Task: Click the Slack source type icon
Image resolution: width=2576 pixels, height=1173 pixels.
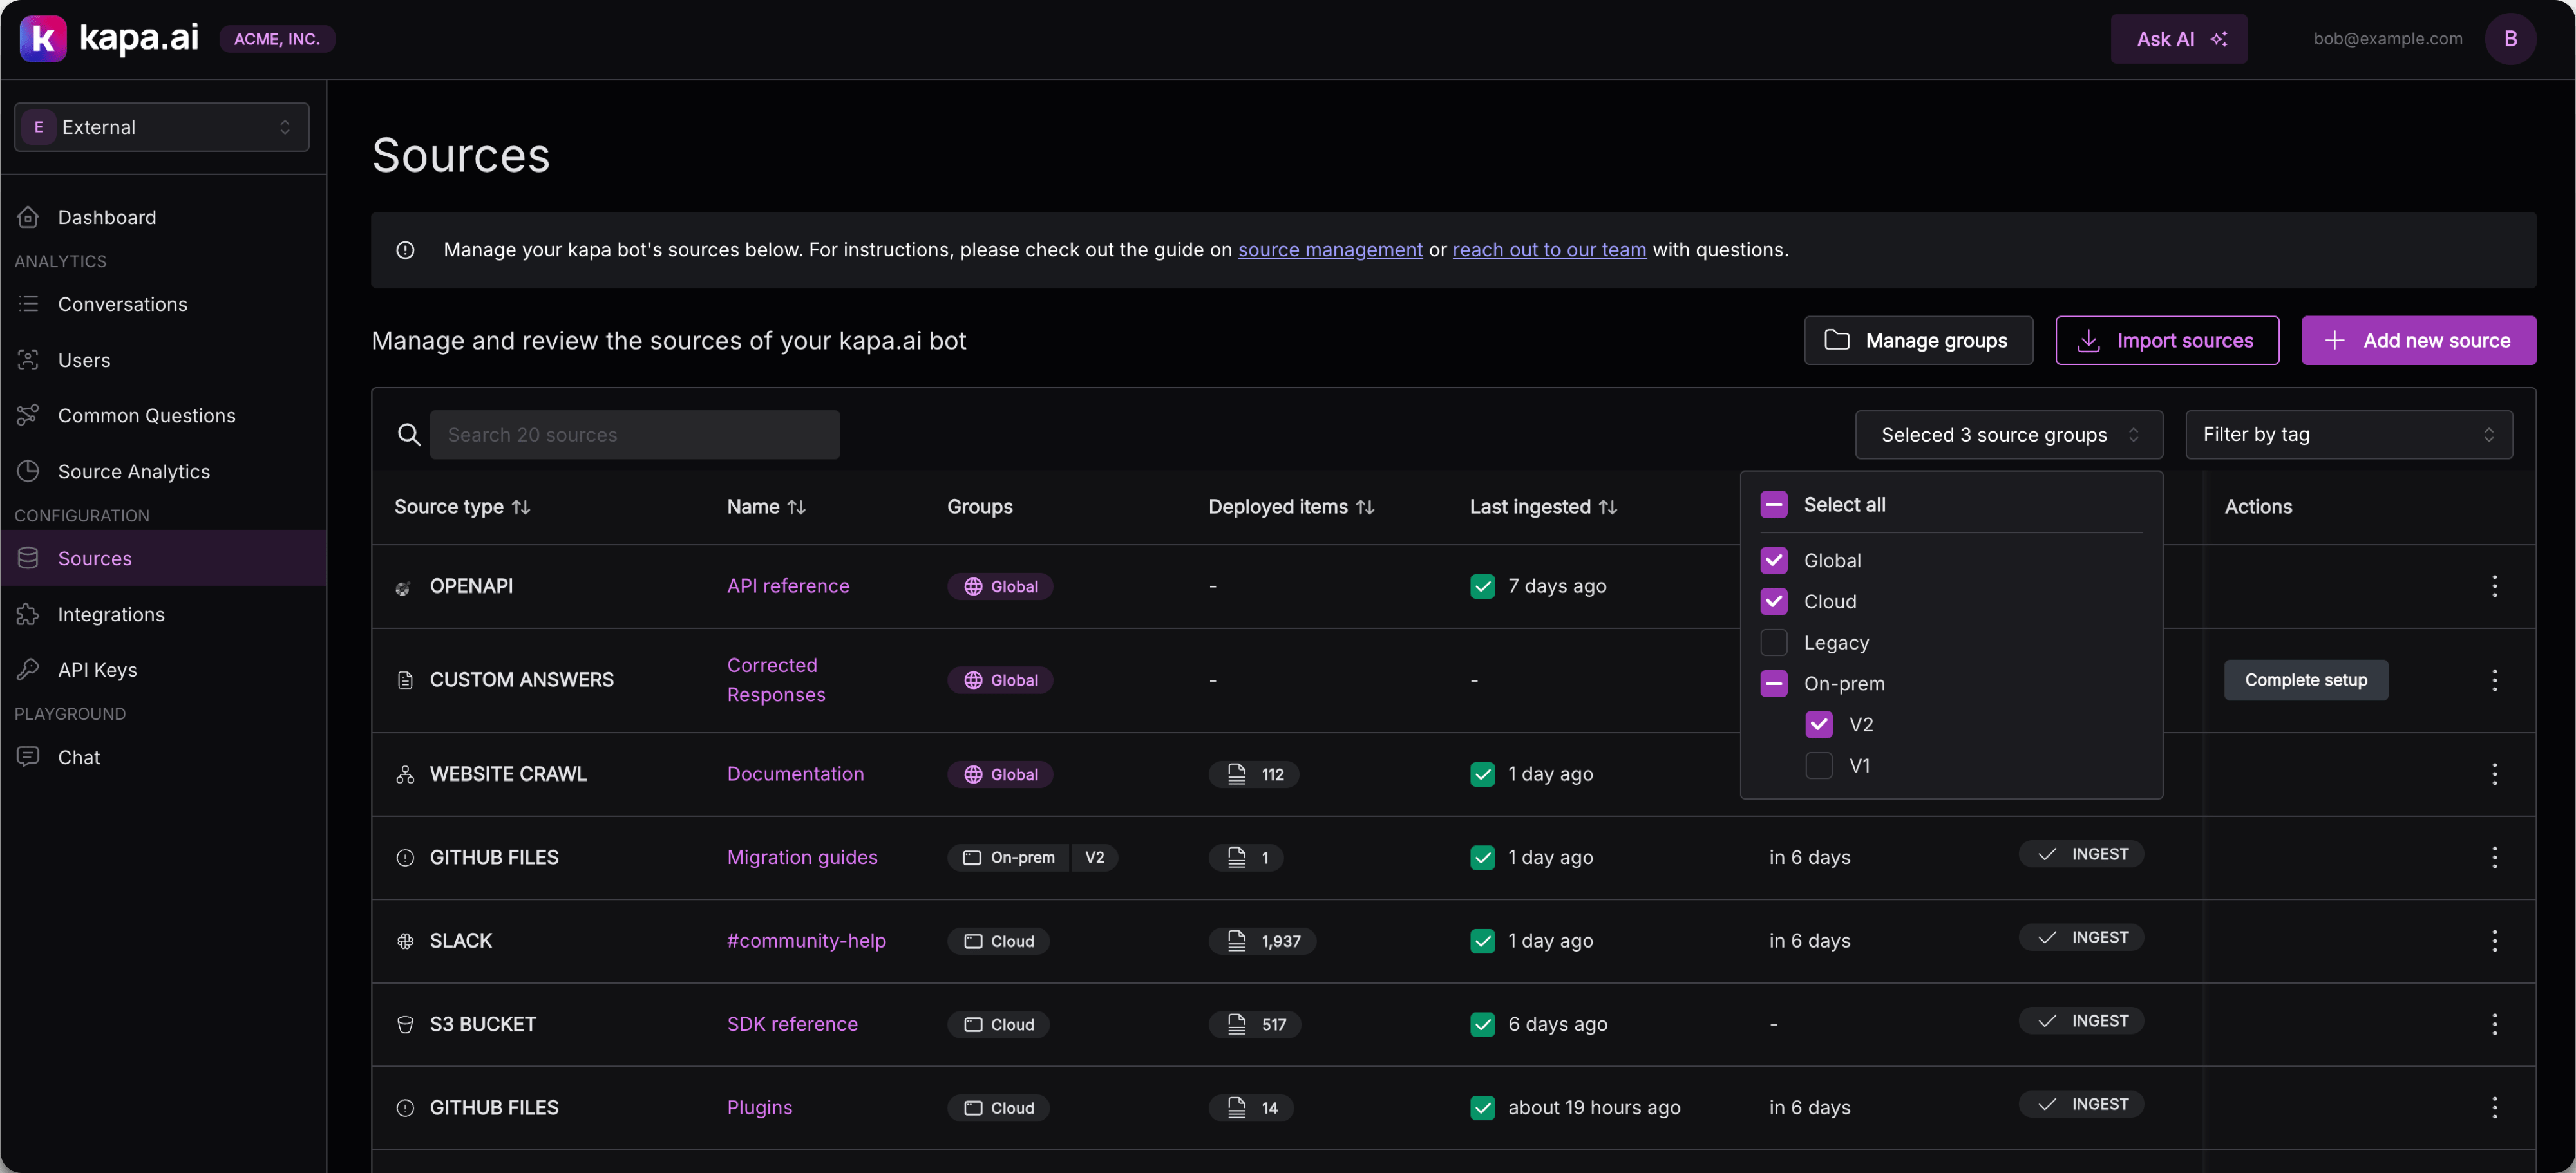Action: 404,941
